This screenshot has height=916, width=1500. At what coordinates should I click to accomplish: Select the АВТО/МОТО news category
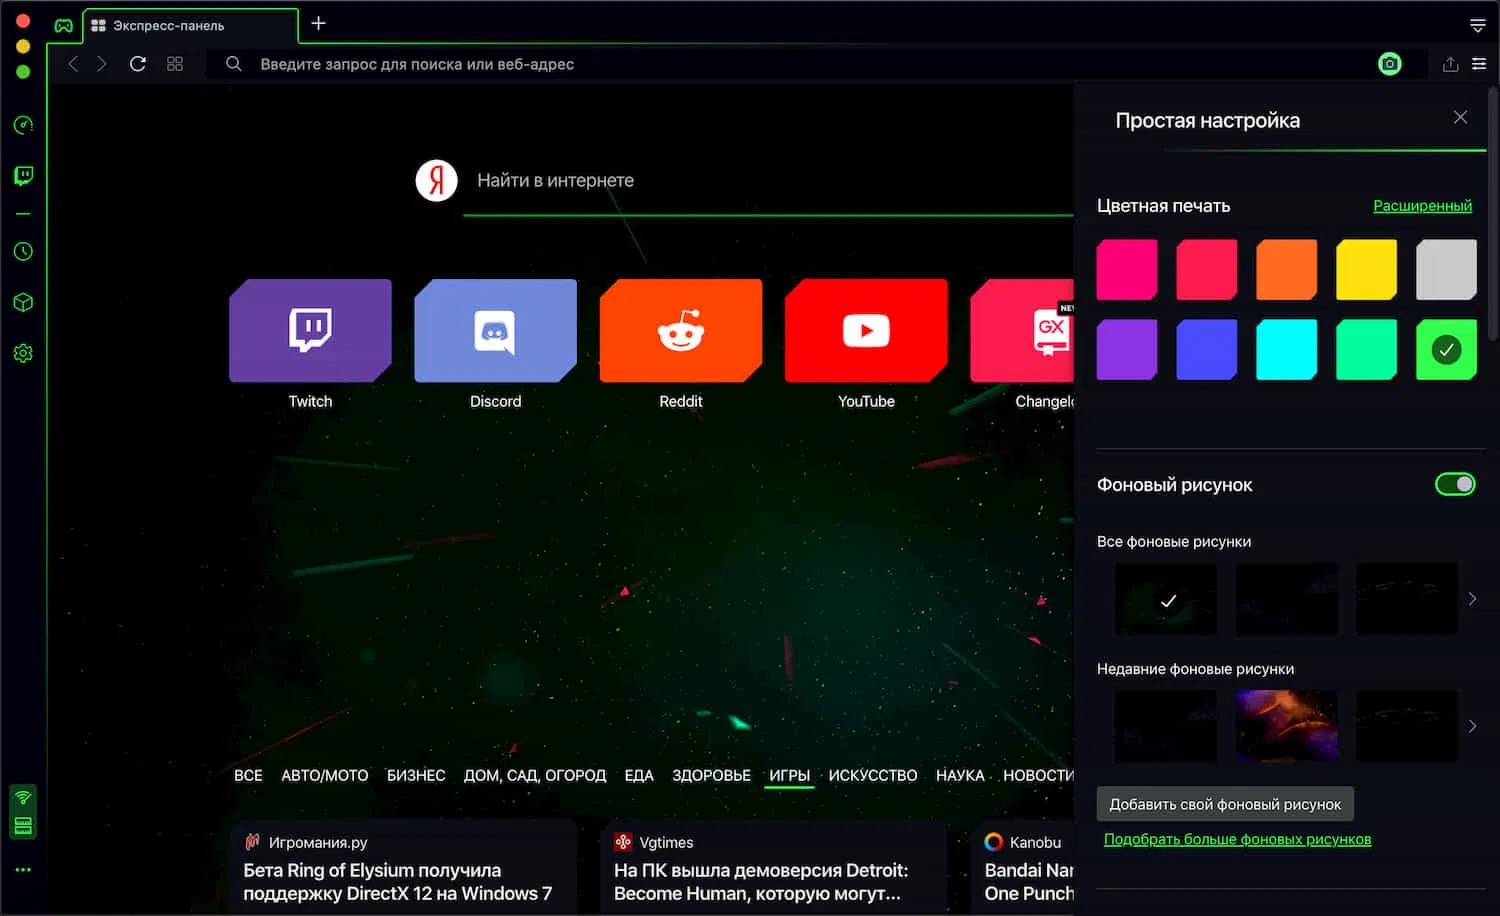click(x=325, y=775)
